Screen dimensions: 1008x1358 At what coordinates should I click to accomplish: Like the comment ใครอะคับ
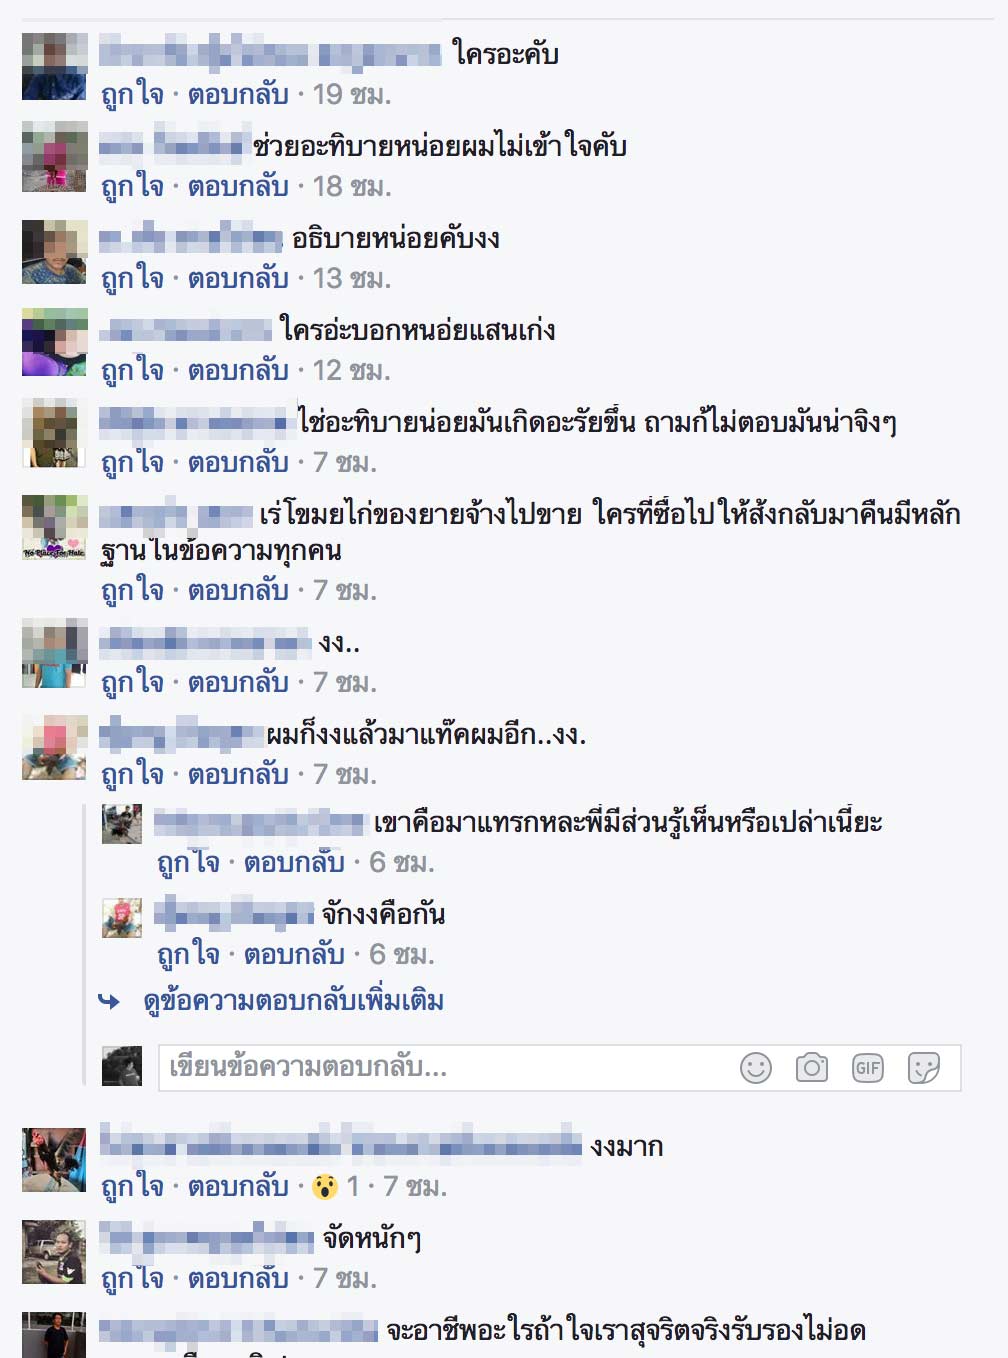(132, 94)
